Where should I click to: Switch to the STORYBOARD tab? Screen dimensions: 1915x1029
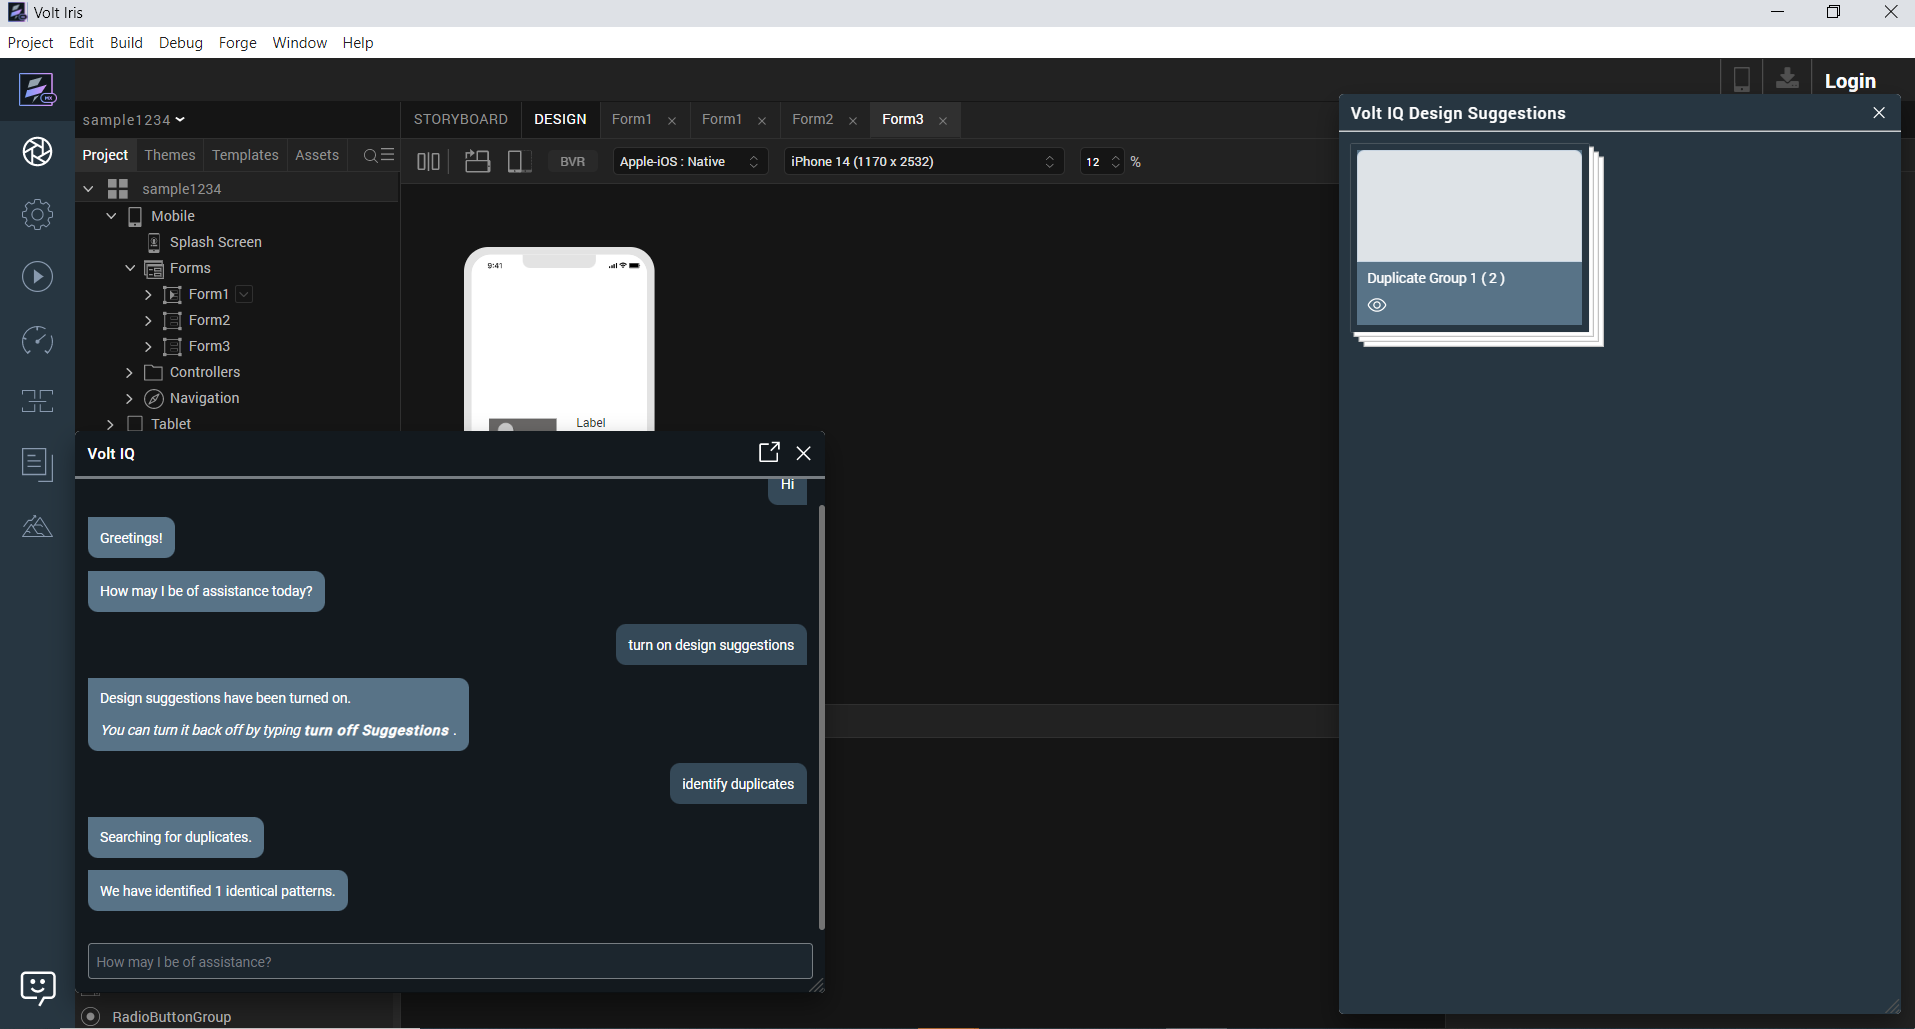460,119
